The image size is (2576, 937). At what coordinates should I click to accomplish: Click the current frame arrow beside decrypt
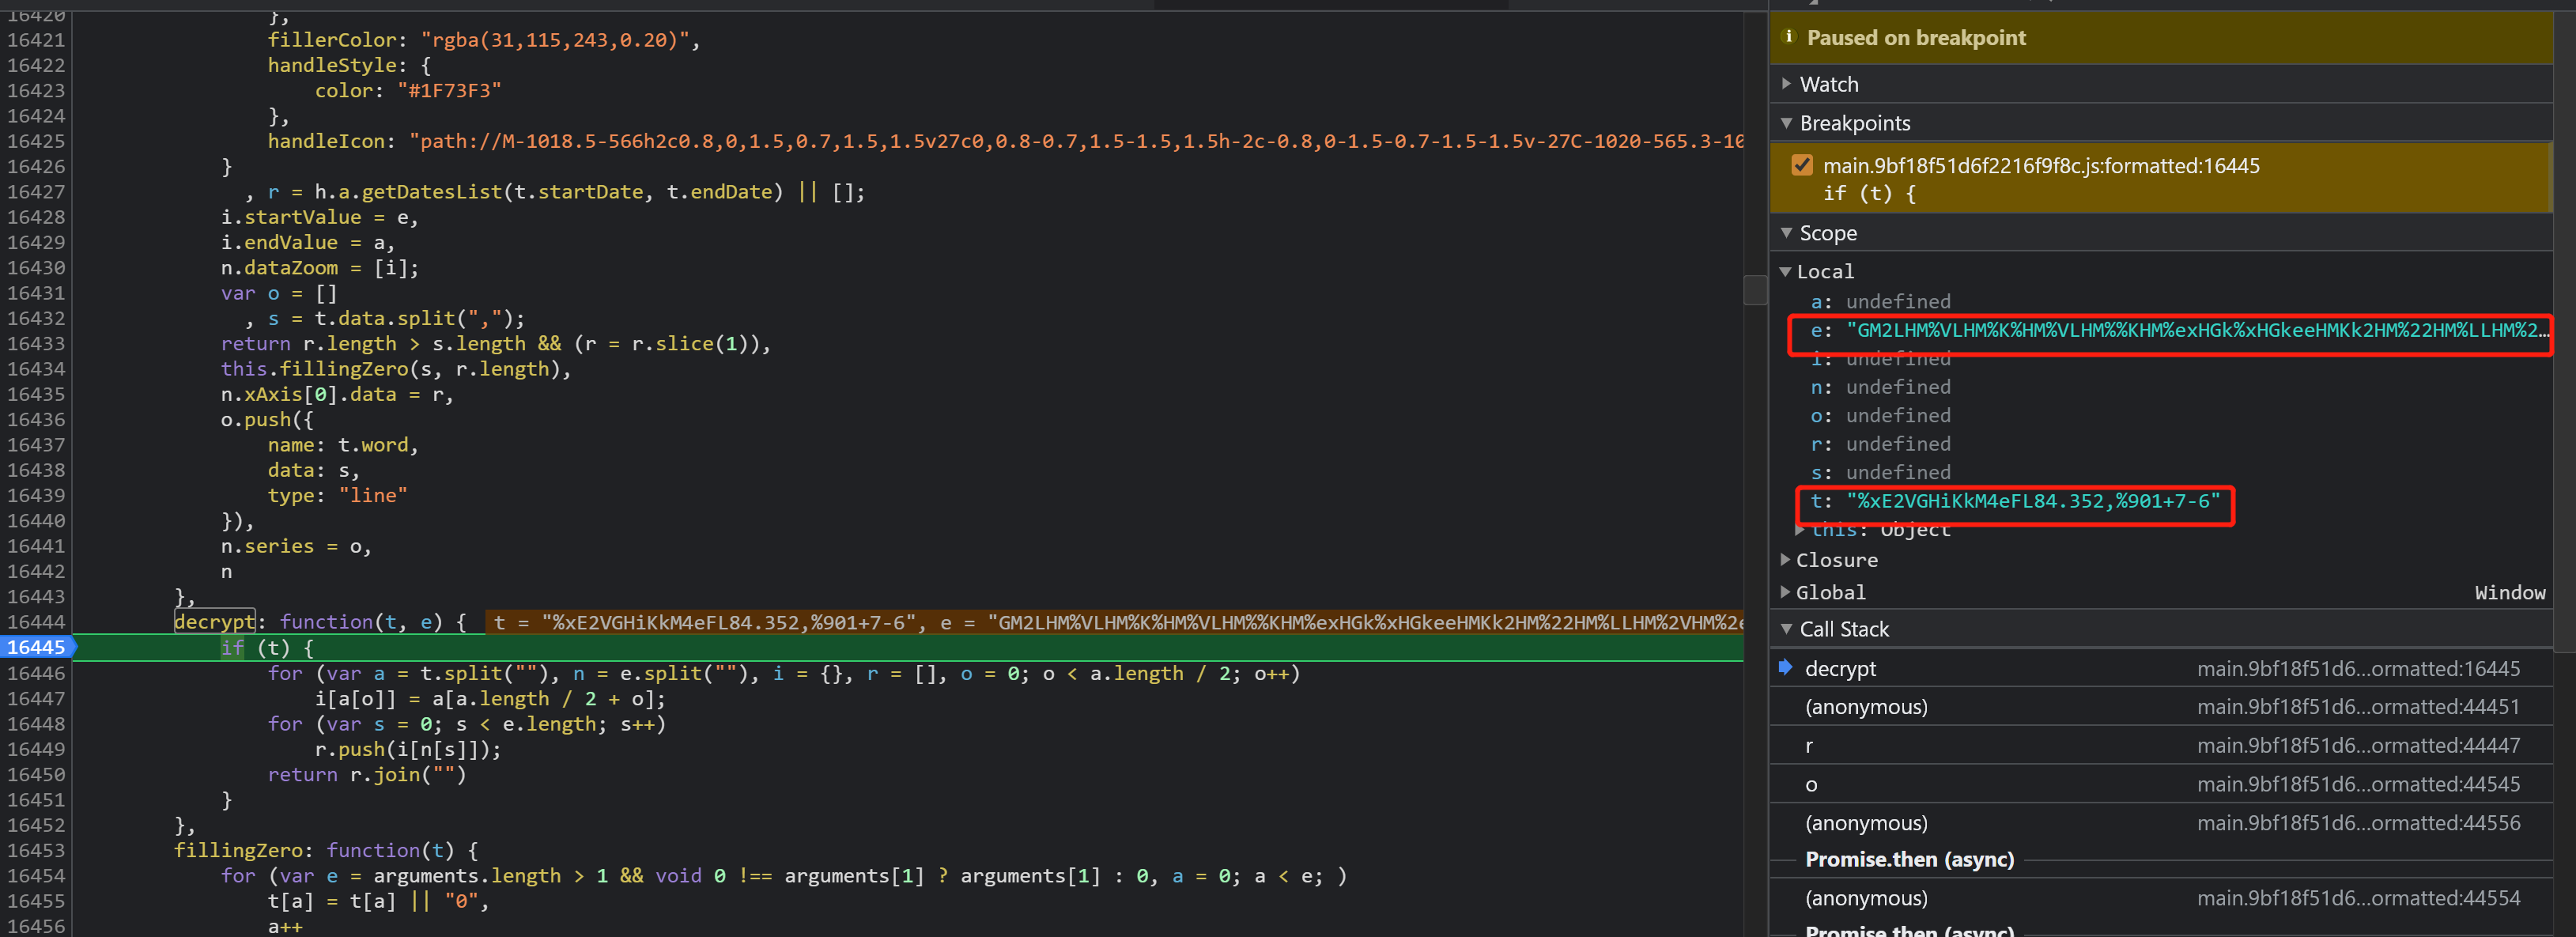pos(1785,667)
